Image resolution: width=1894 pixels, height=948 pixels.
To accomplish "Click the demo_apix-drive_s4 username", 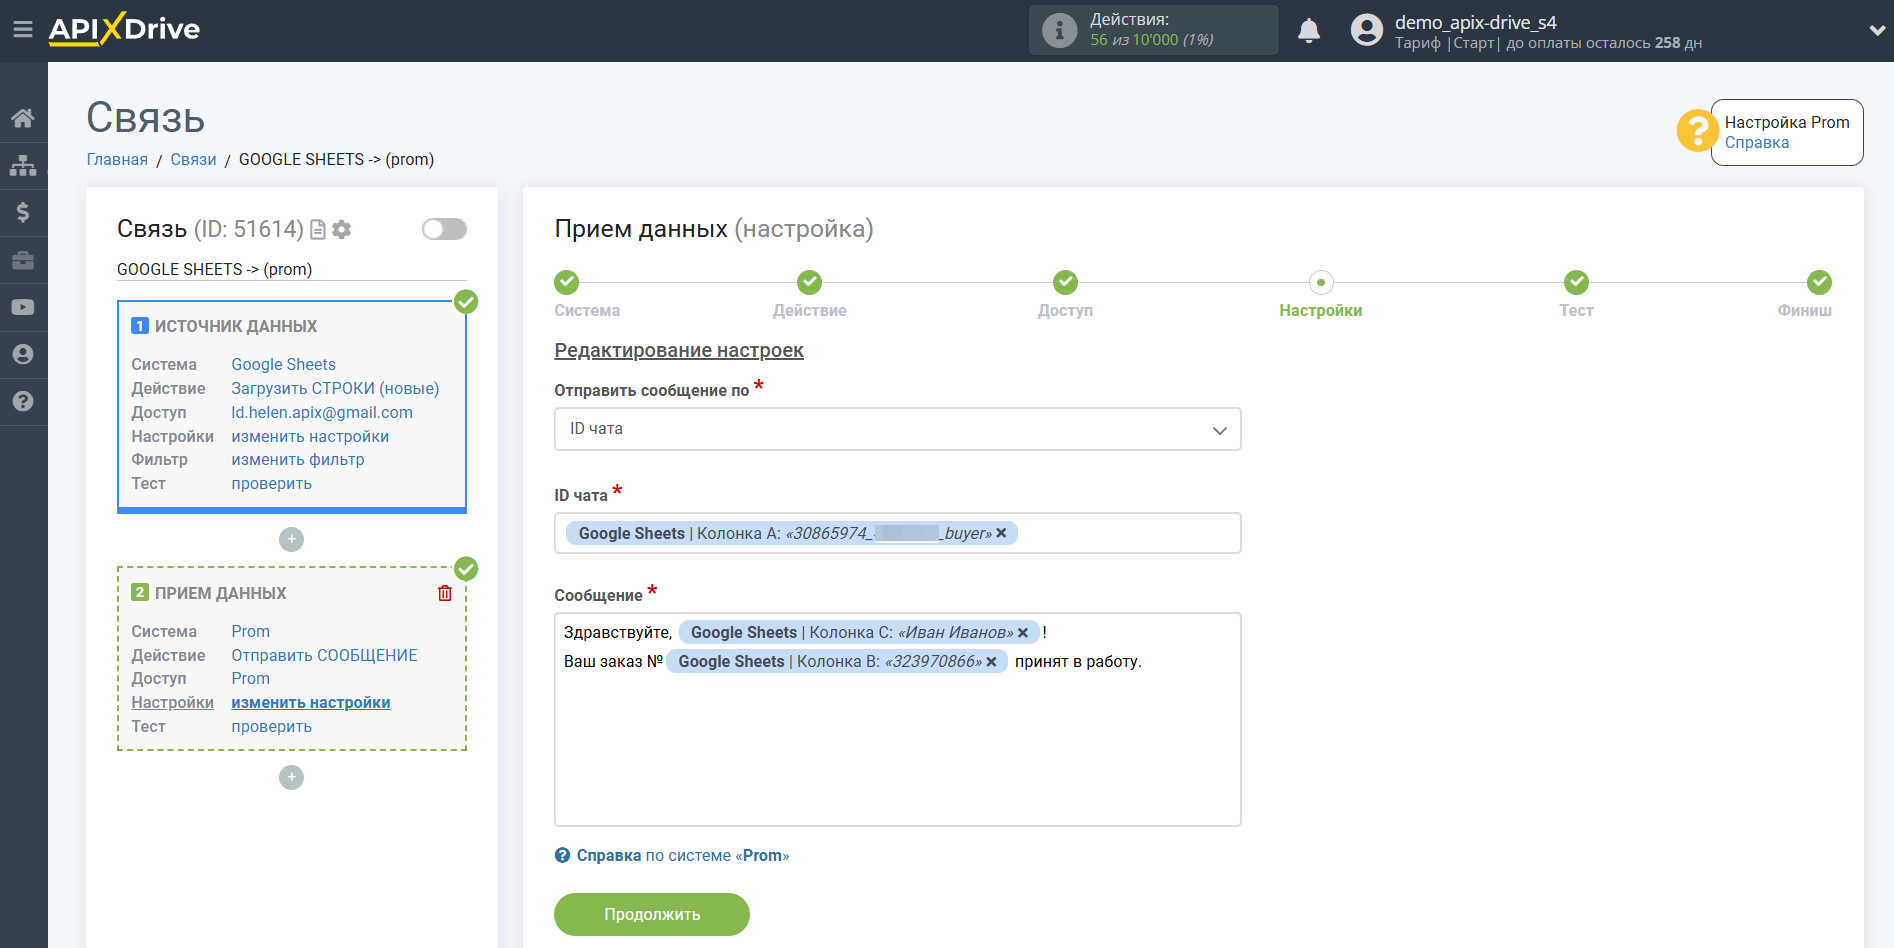I will click(x=1476, y=22).
